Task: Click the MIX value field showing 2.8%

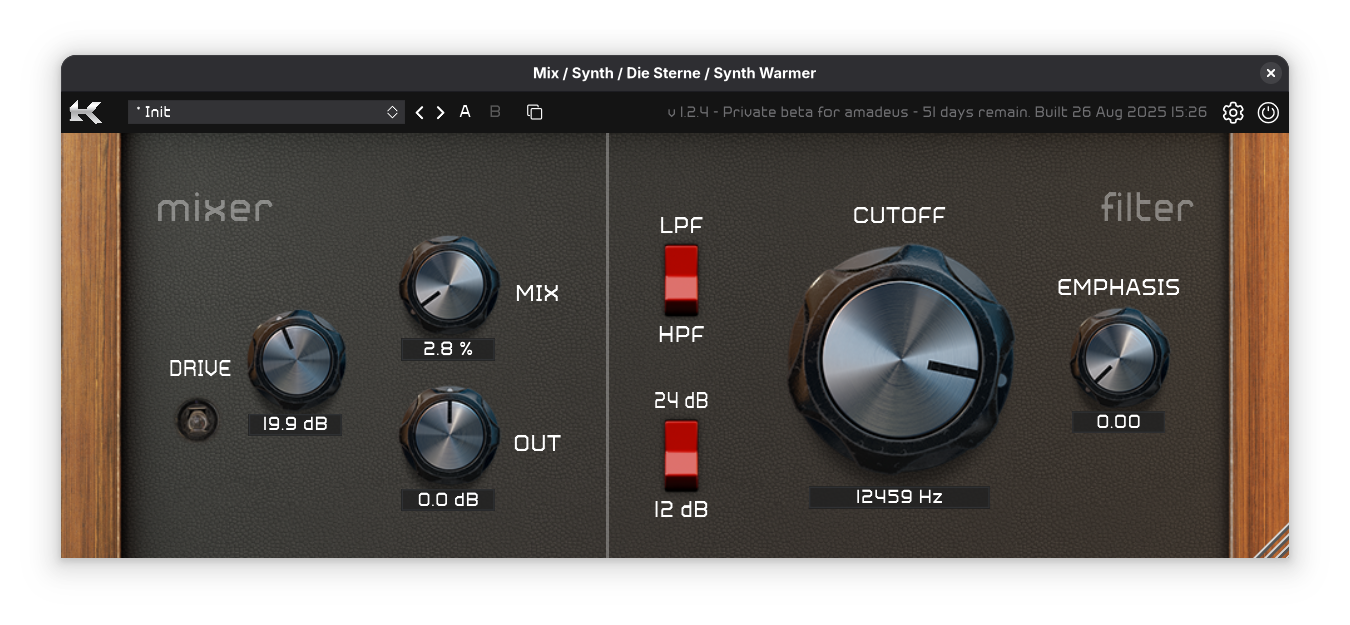Action: coord(447,349)
